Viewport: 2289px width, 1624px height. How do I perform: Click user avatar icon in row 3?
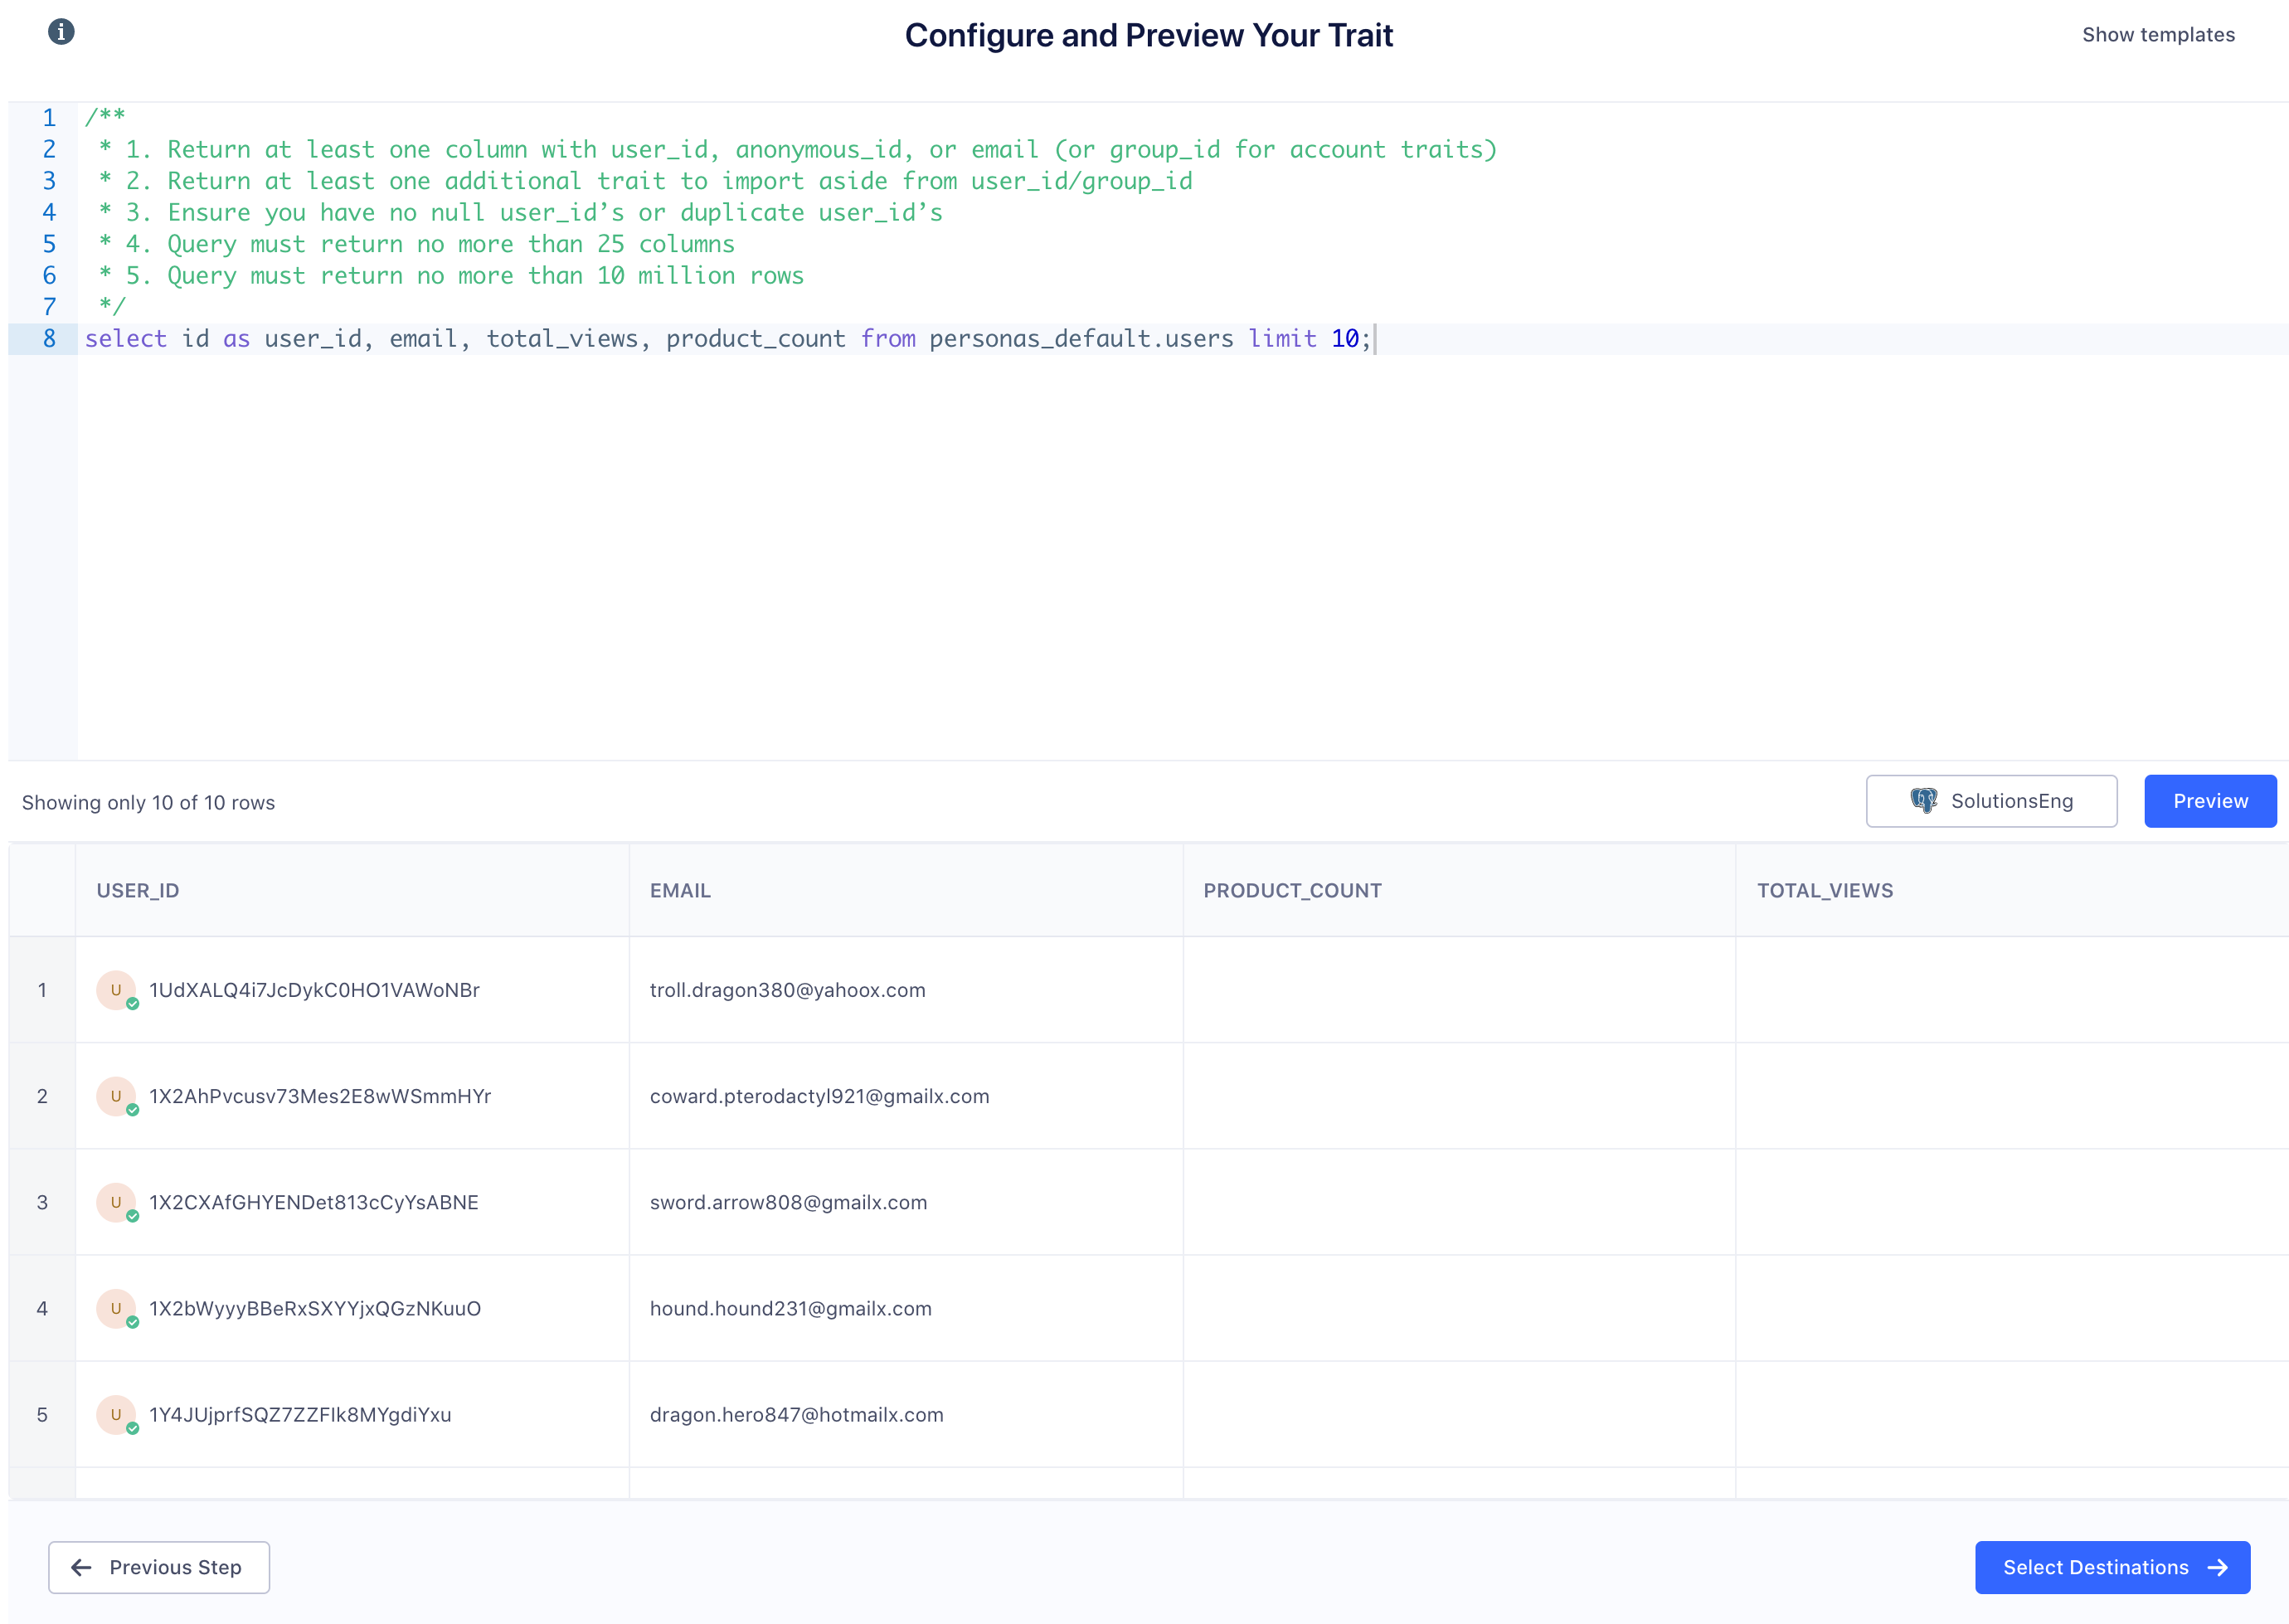(116, 1202)
